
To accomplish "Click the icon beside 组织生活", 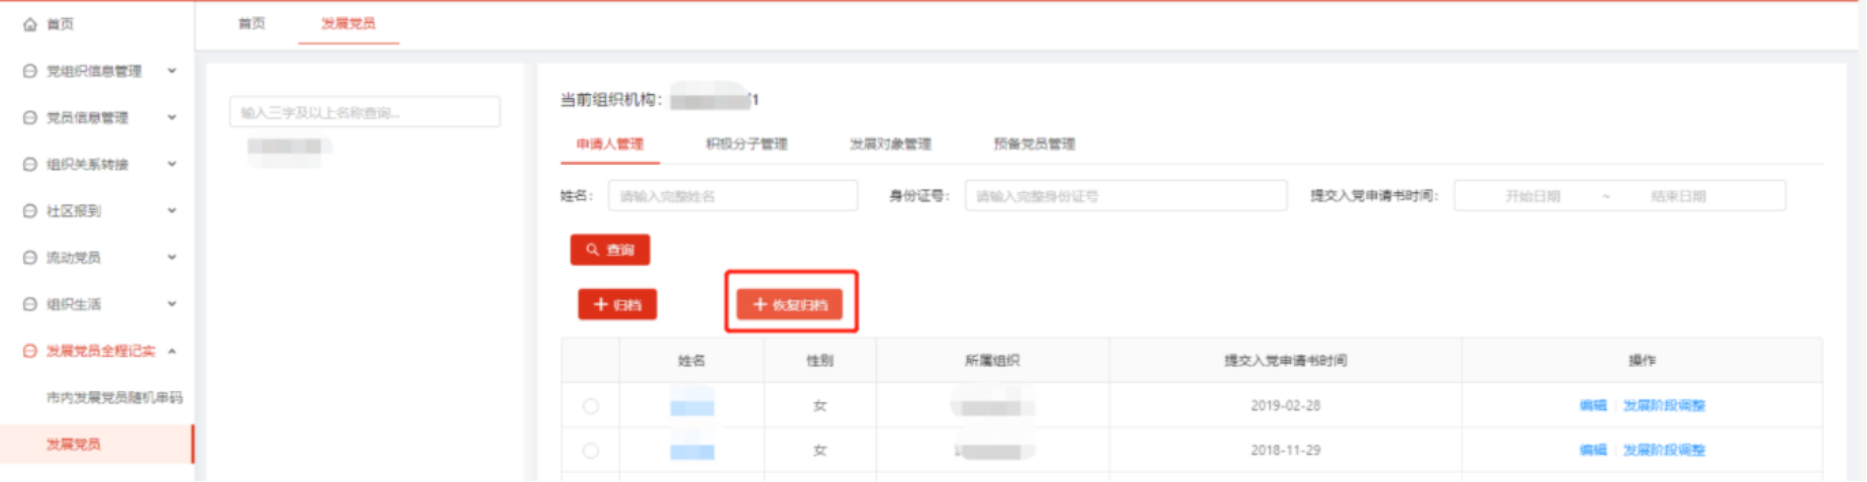I will pos(30,304).
